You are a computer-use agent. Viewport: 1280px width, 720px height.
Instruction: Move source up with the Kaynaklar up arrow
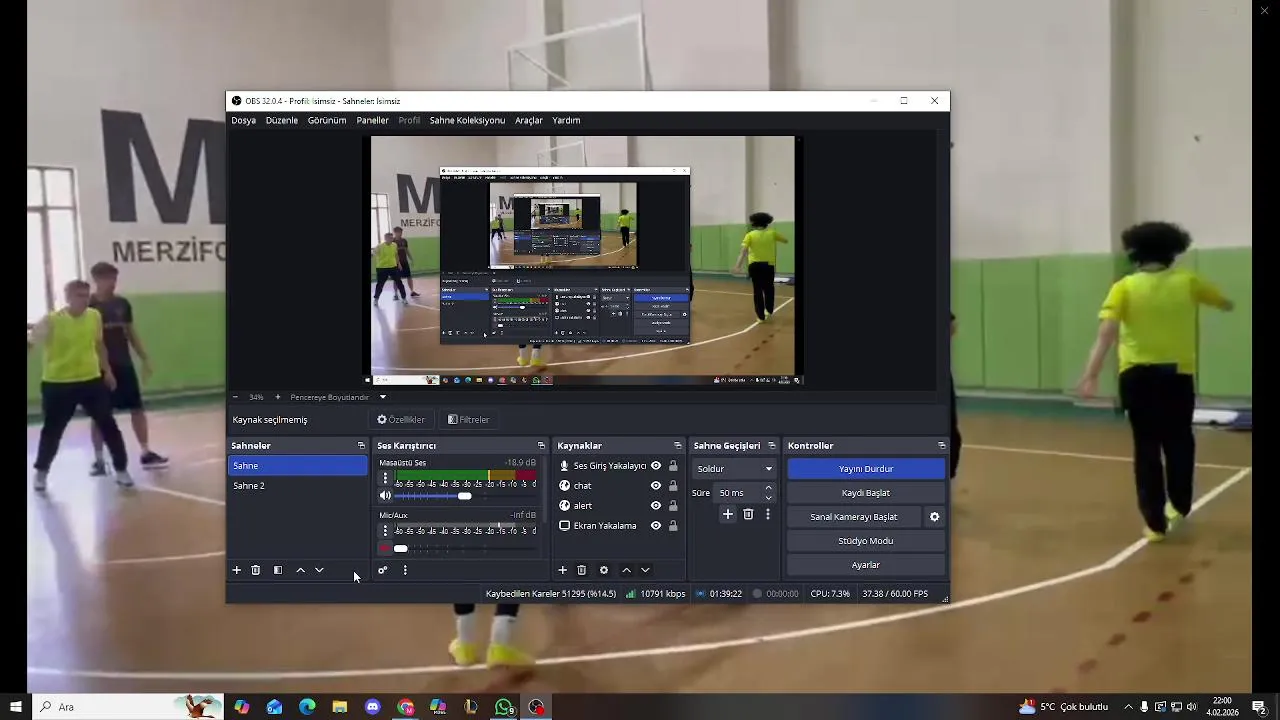click(626, 570)
